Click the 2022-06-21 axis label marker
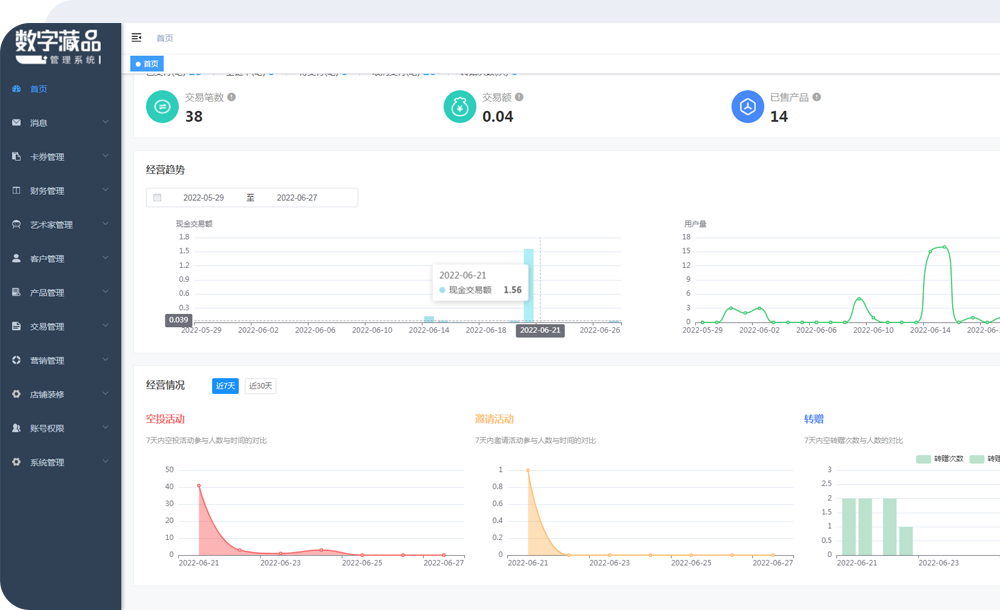Screen dimensions: 1000x610 (x=540, y=330)
